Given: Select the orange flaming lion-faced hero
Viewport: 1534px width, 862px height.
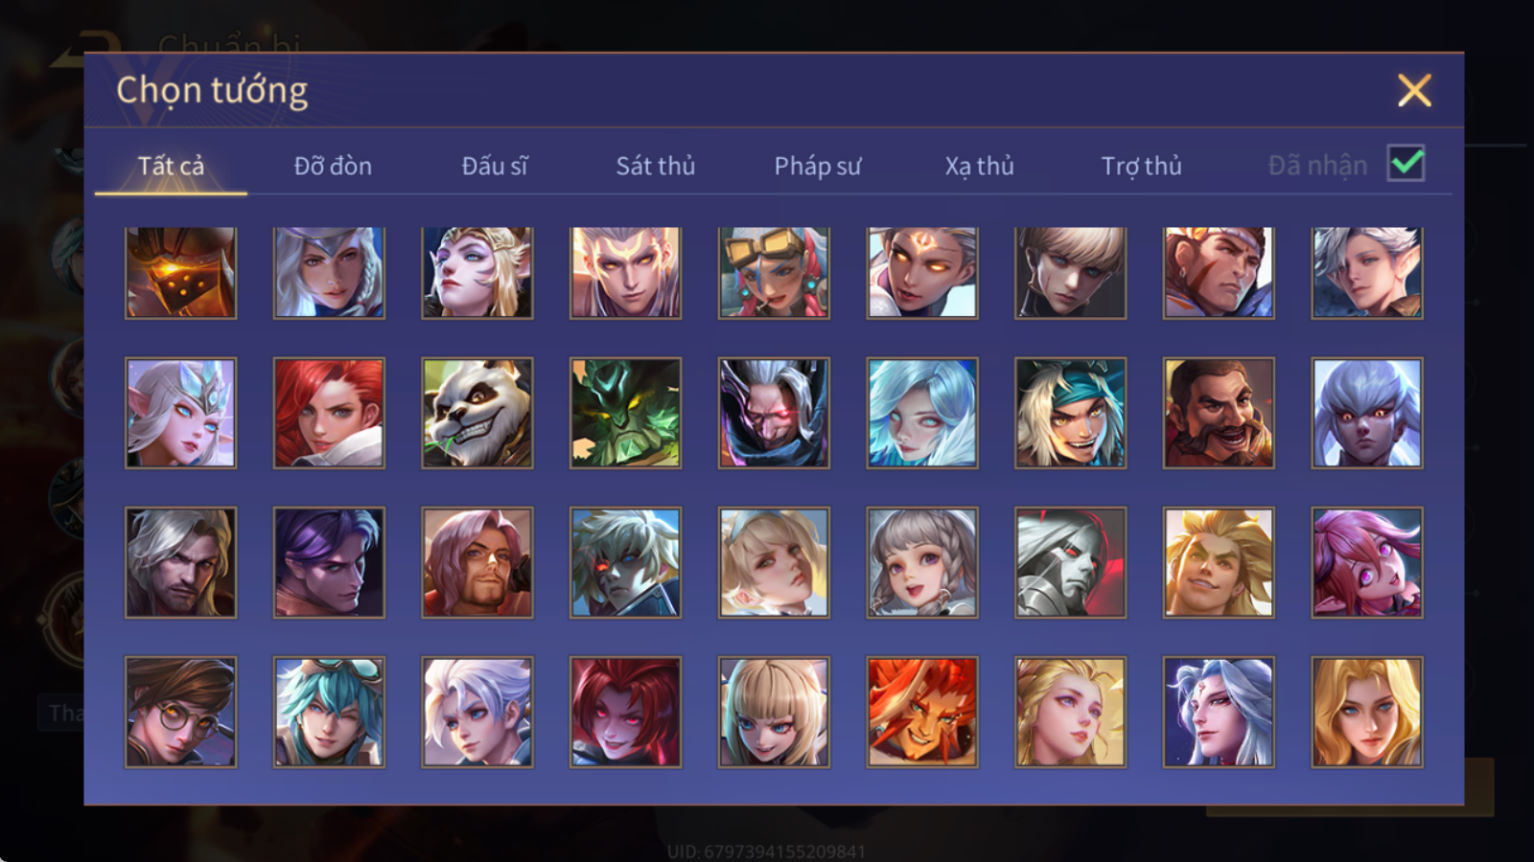Looking at the screenshot, I should tap(922, 712).
